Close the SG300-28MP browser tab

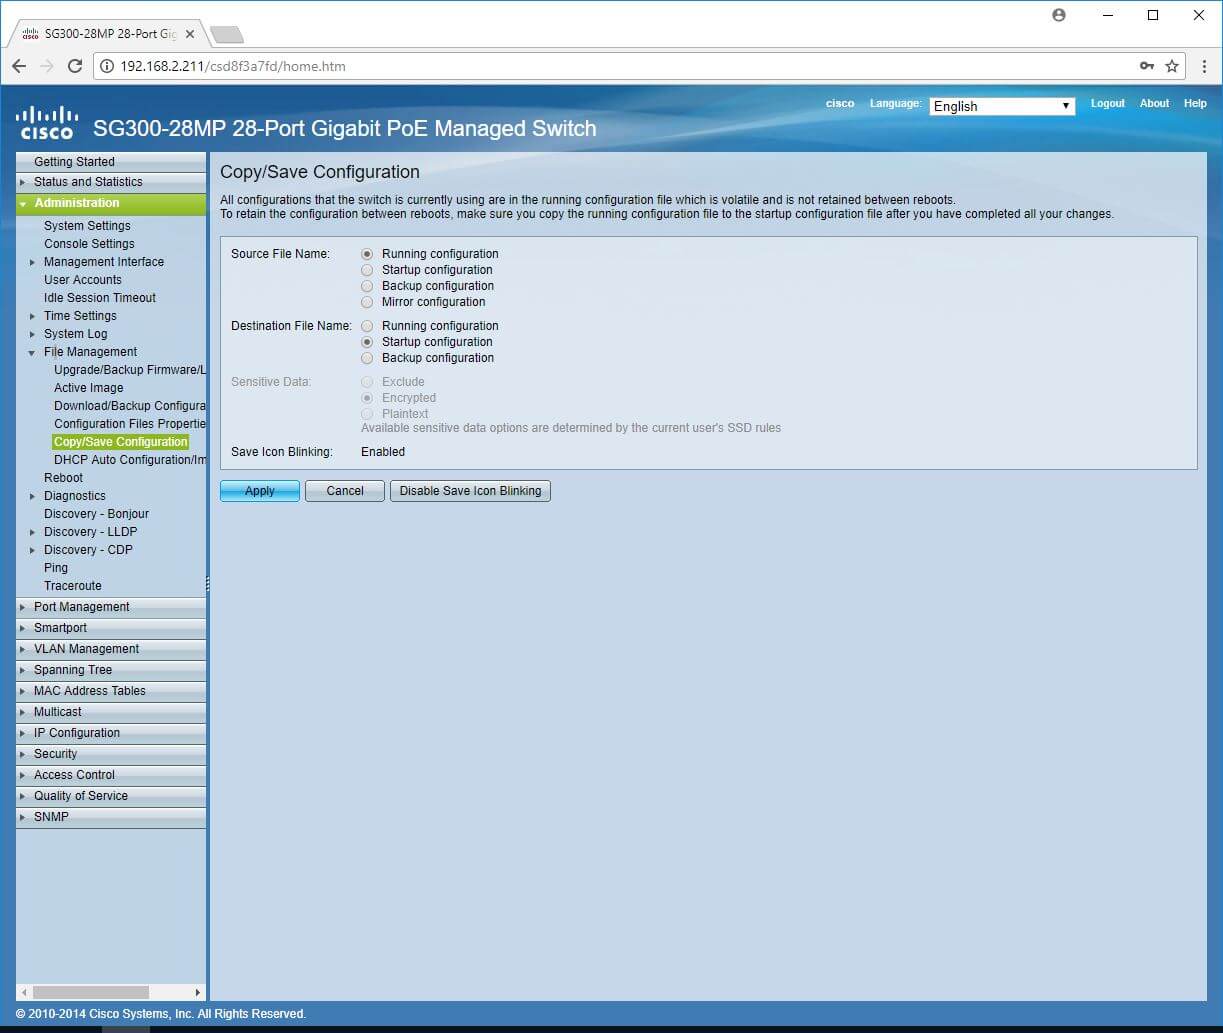pos(190,34)
